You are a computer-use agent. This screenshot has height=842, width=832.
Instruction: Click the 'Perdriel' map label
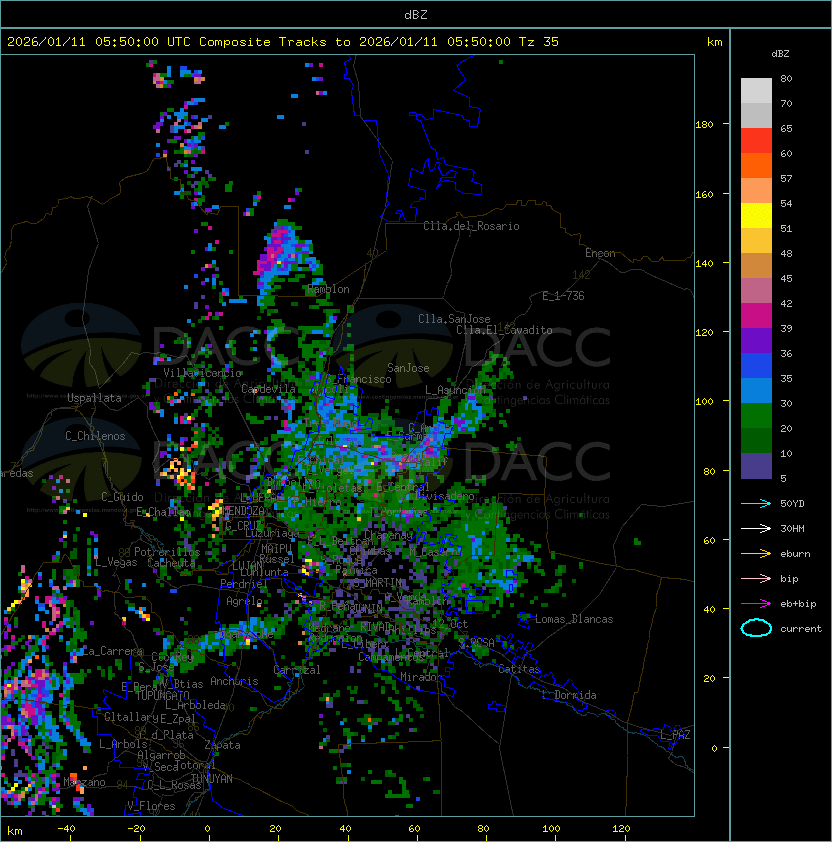[x=243, y=583]
